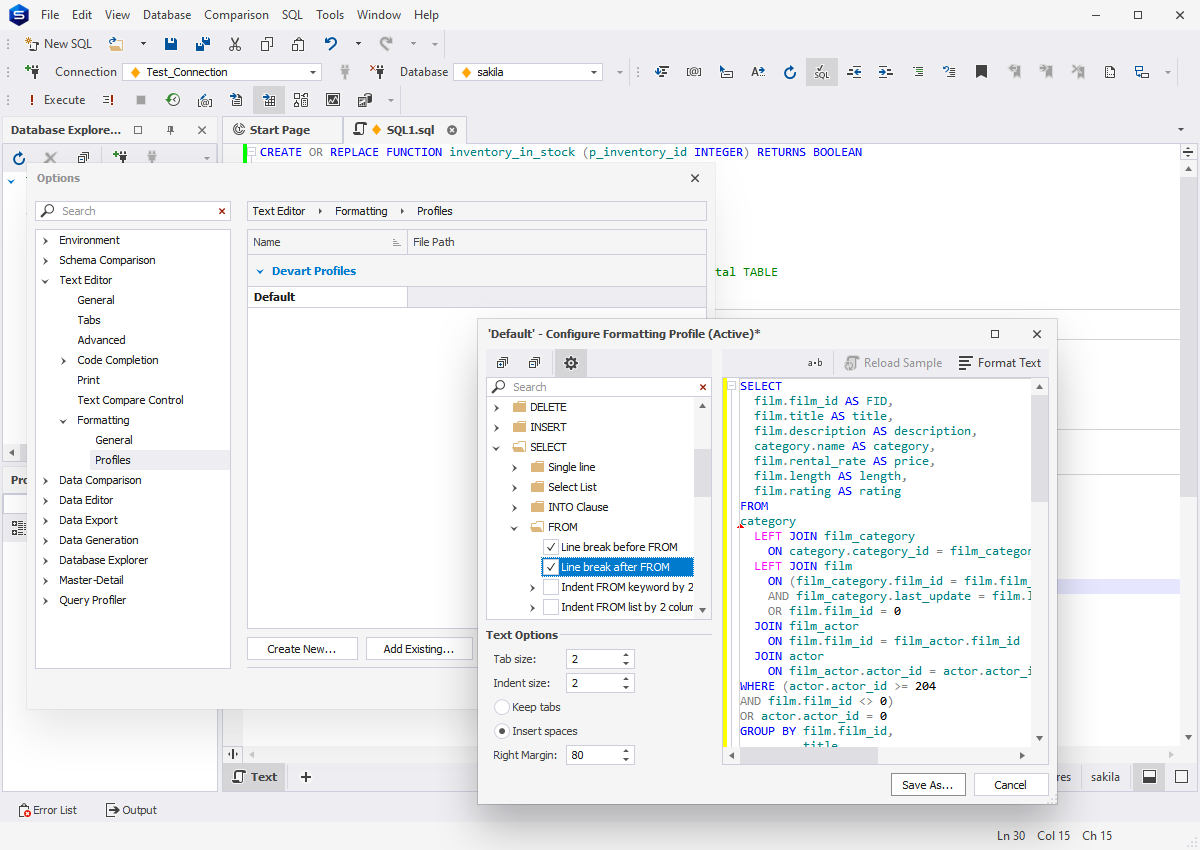Open the Error List panel

[48, 810]
